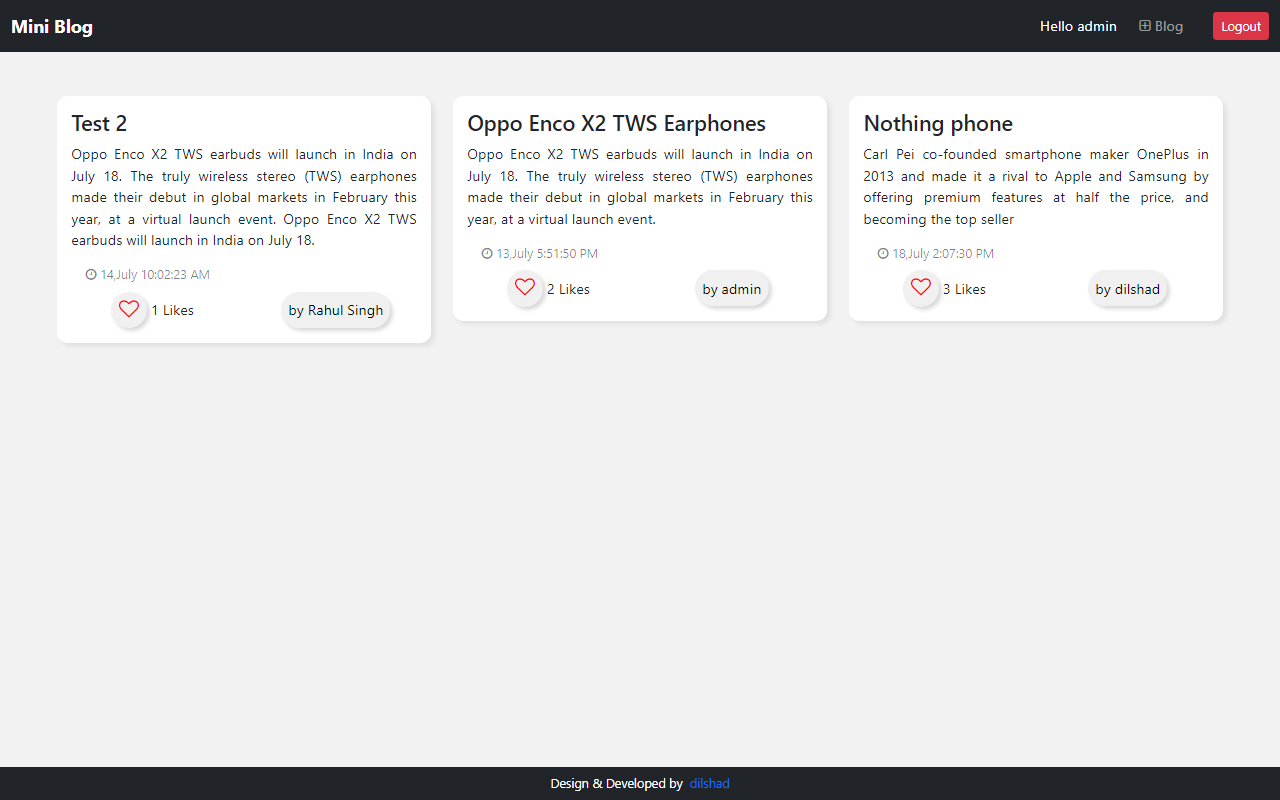The image size is (1280, 800).
Task: Open the Nothing phone post title
Action: point(938,123)
